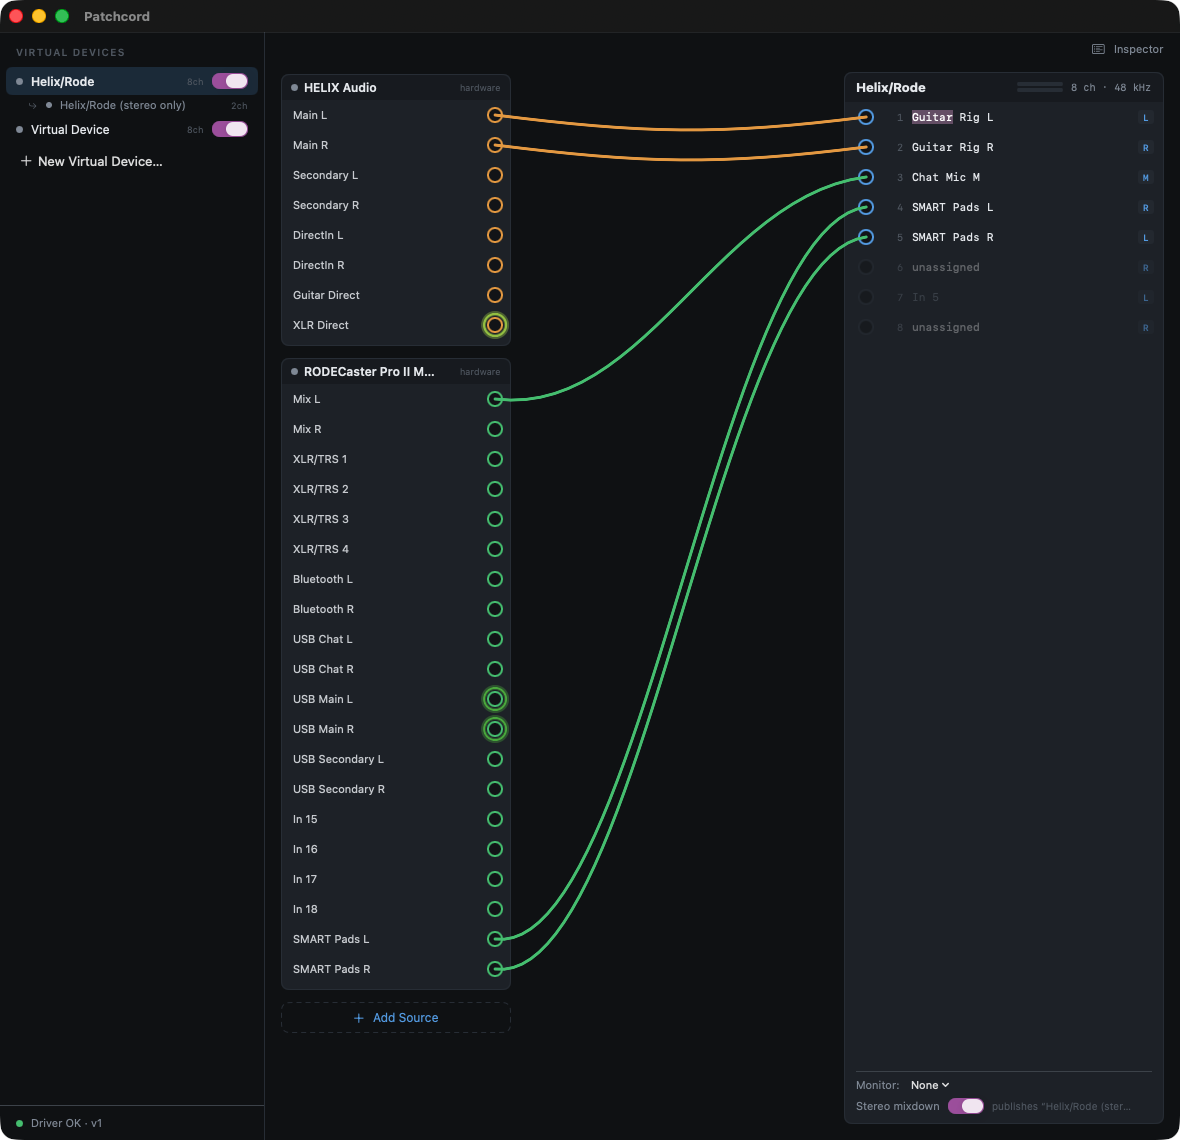Open the Monitor None dropdown
Screen dimensions: 1180x1140
coord(929,1085)
